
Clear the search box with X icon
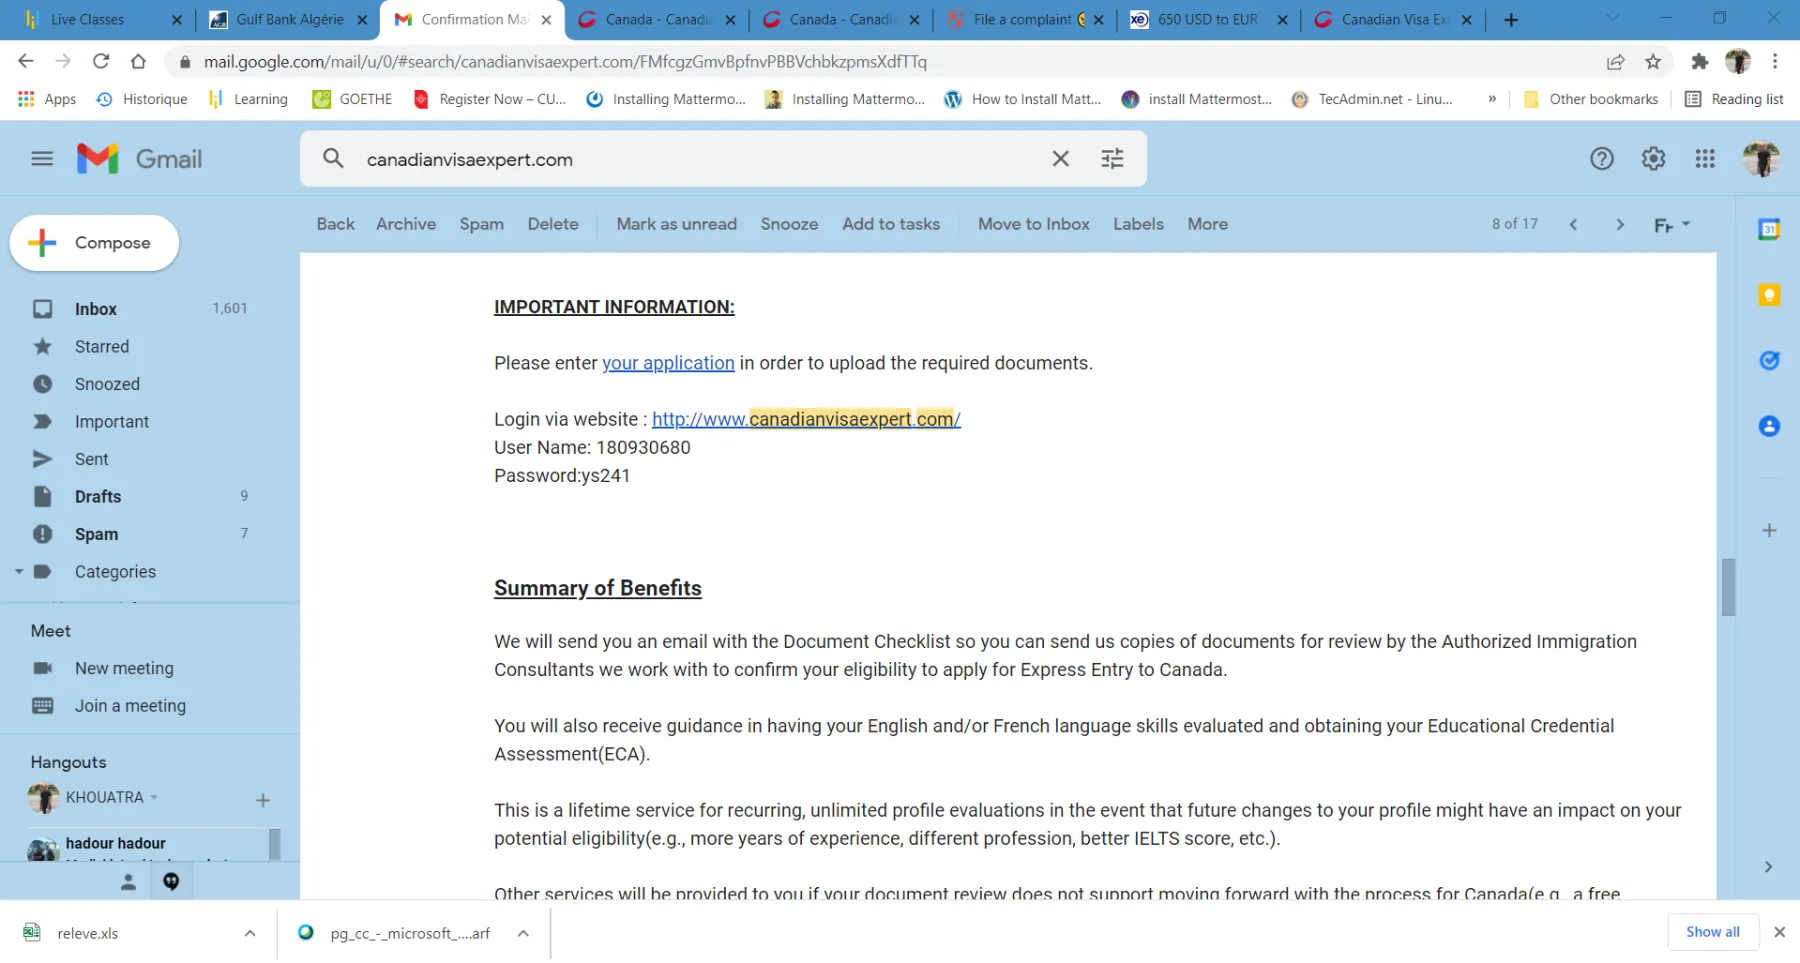(x=1060, y=159)
